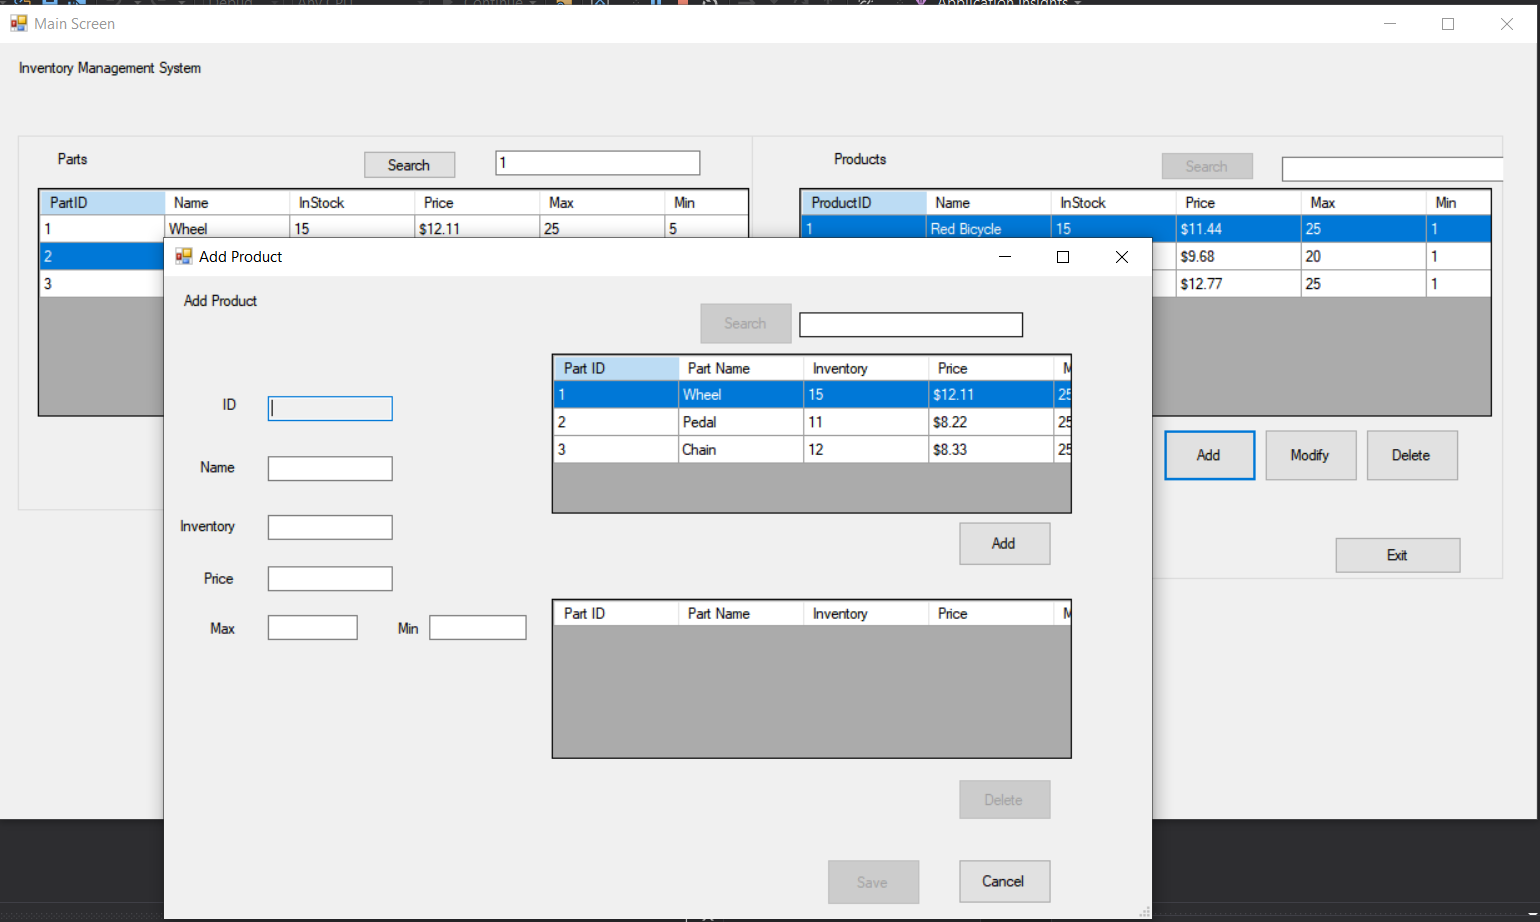Screen dimensions: 1540x922
Task: Open the Application Insights dropdown arrow
Action: tap(1078, 3)
